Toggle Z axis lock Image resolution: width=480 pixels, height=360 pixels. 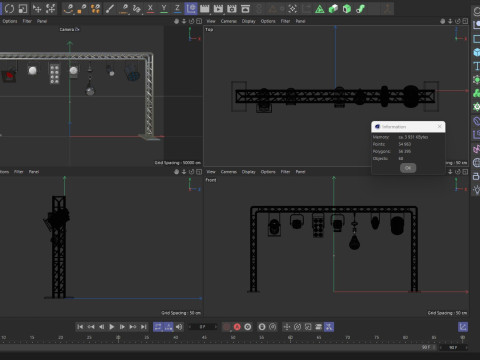[177, 9]
